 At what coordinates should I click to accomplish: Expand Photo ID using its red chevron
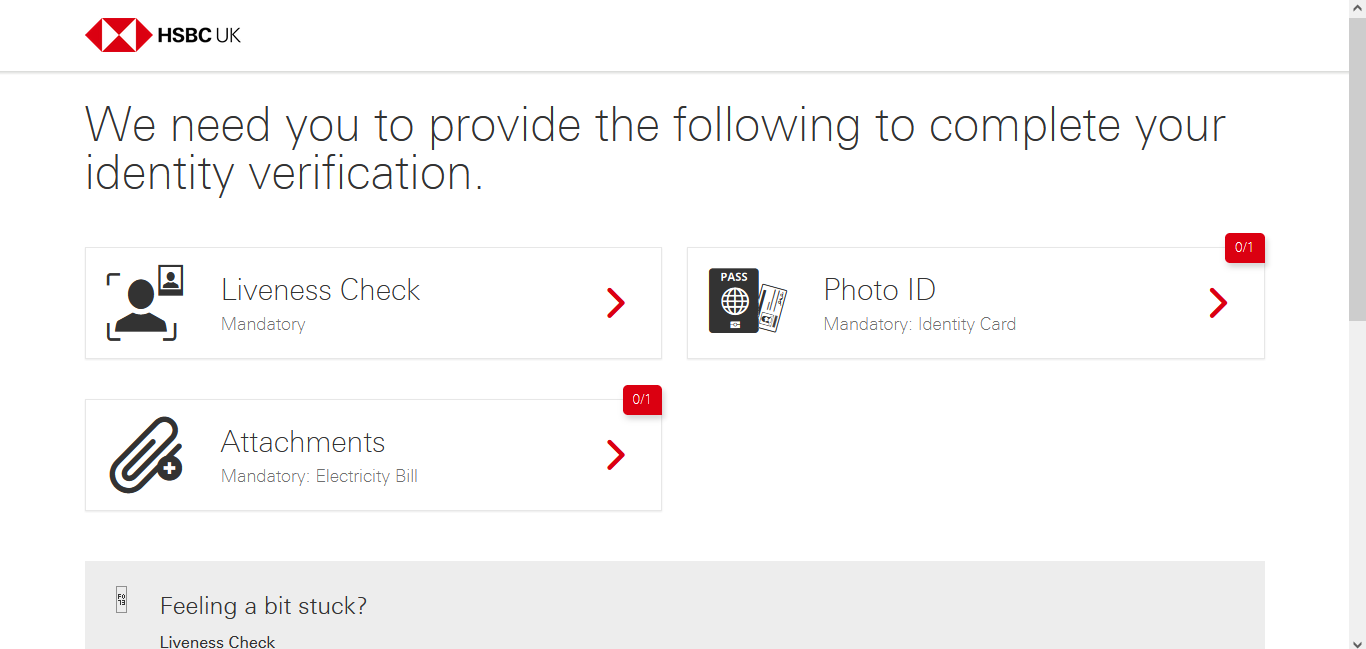(1218, 303)
